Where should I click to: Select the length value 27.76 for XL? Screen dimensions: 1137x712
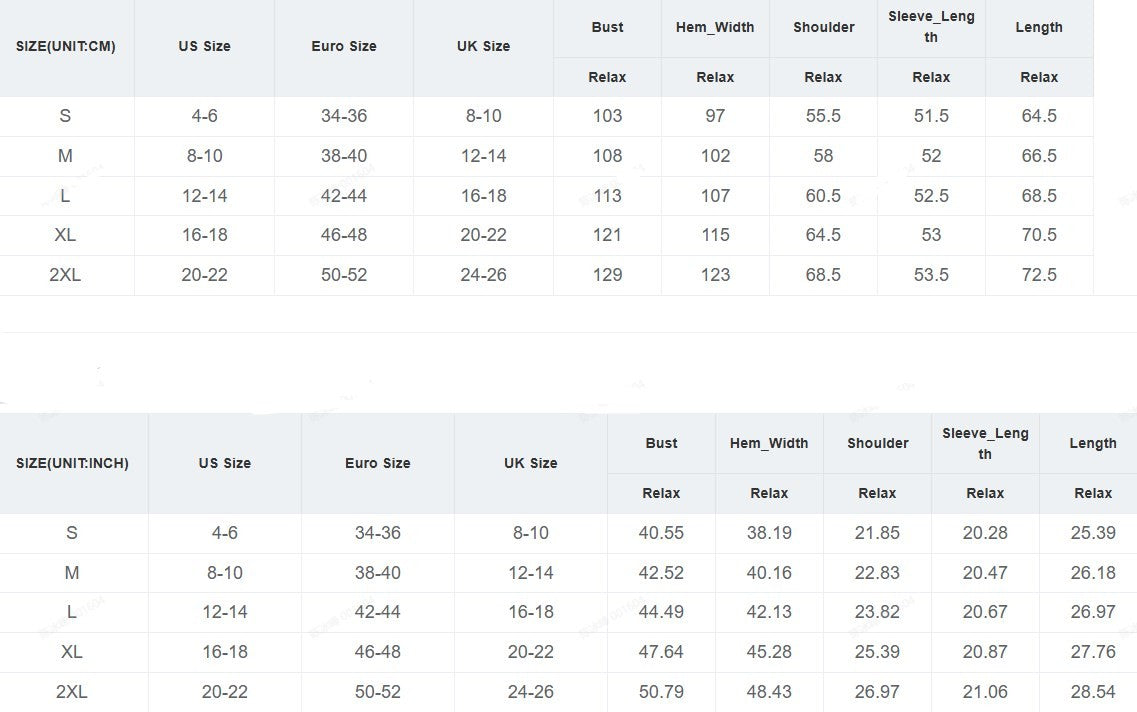[x=1093, y=652]
